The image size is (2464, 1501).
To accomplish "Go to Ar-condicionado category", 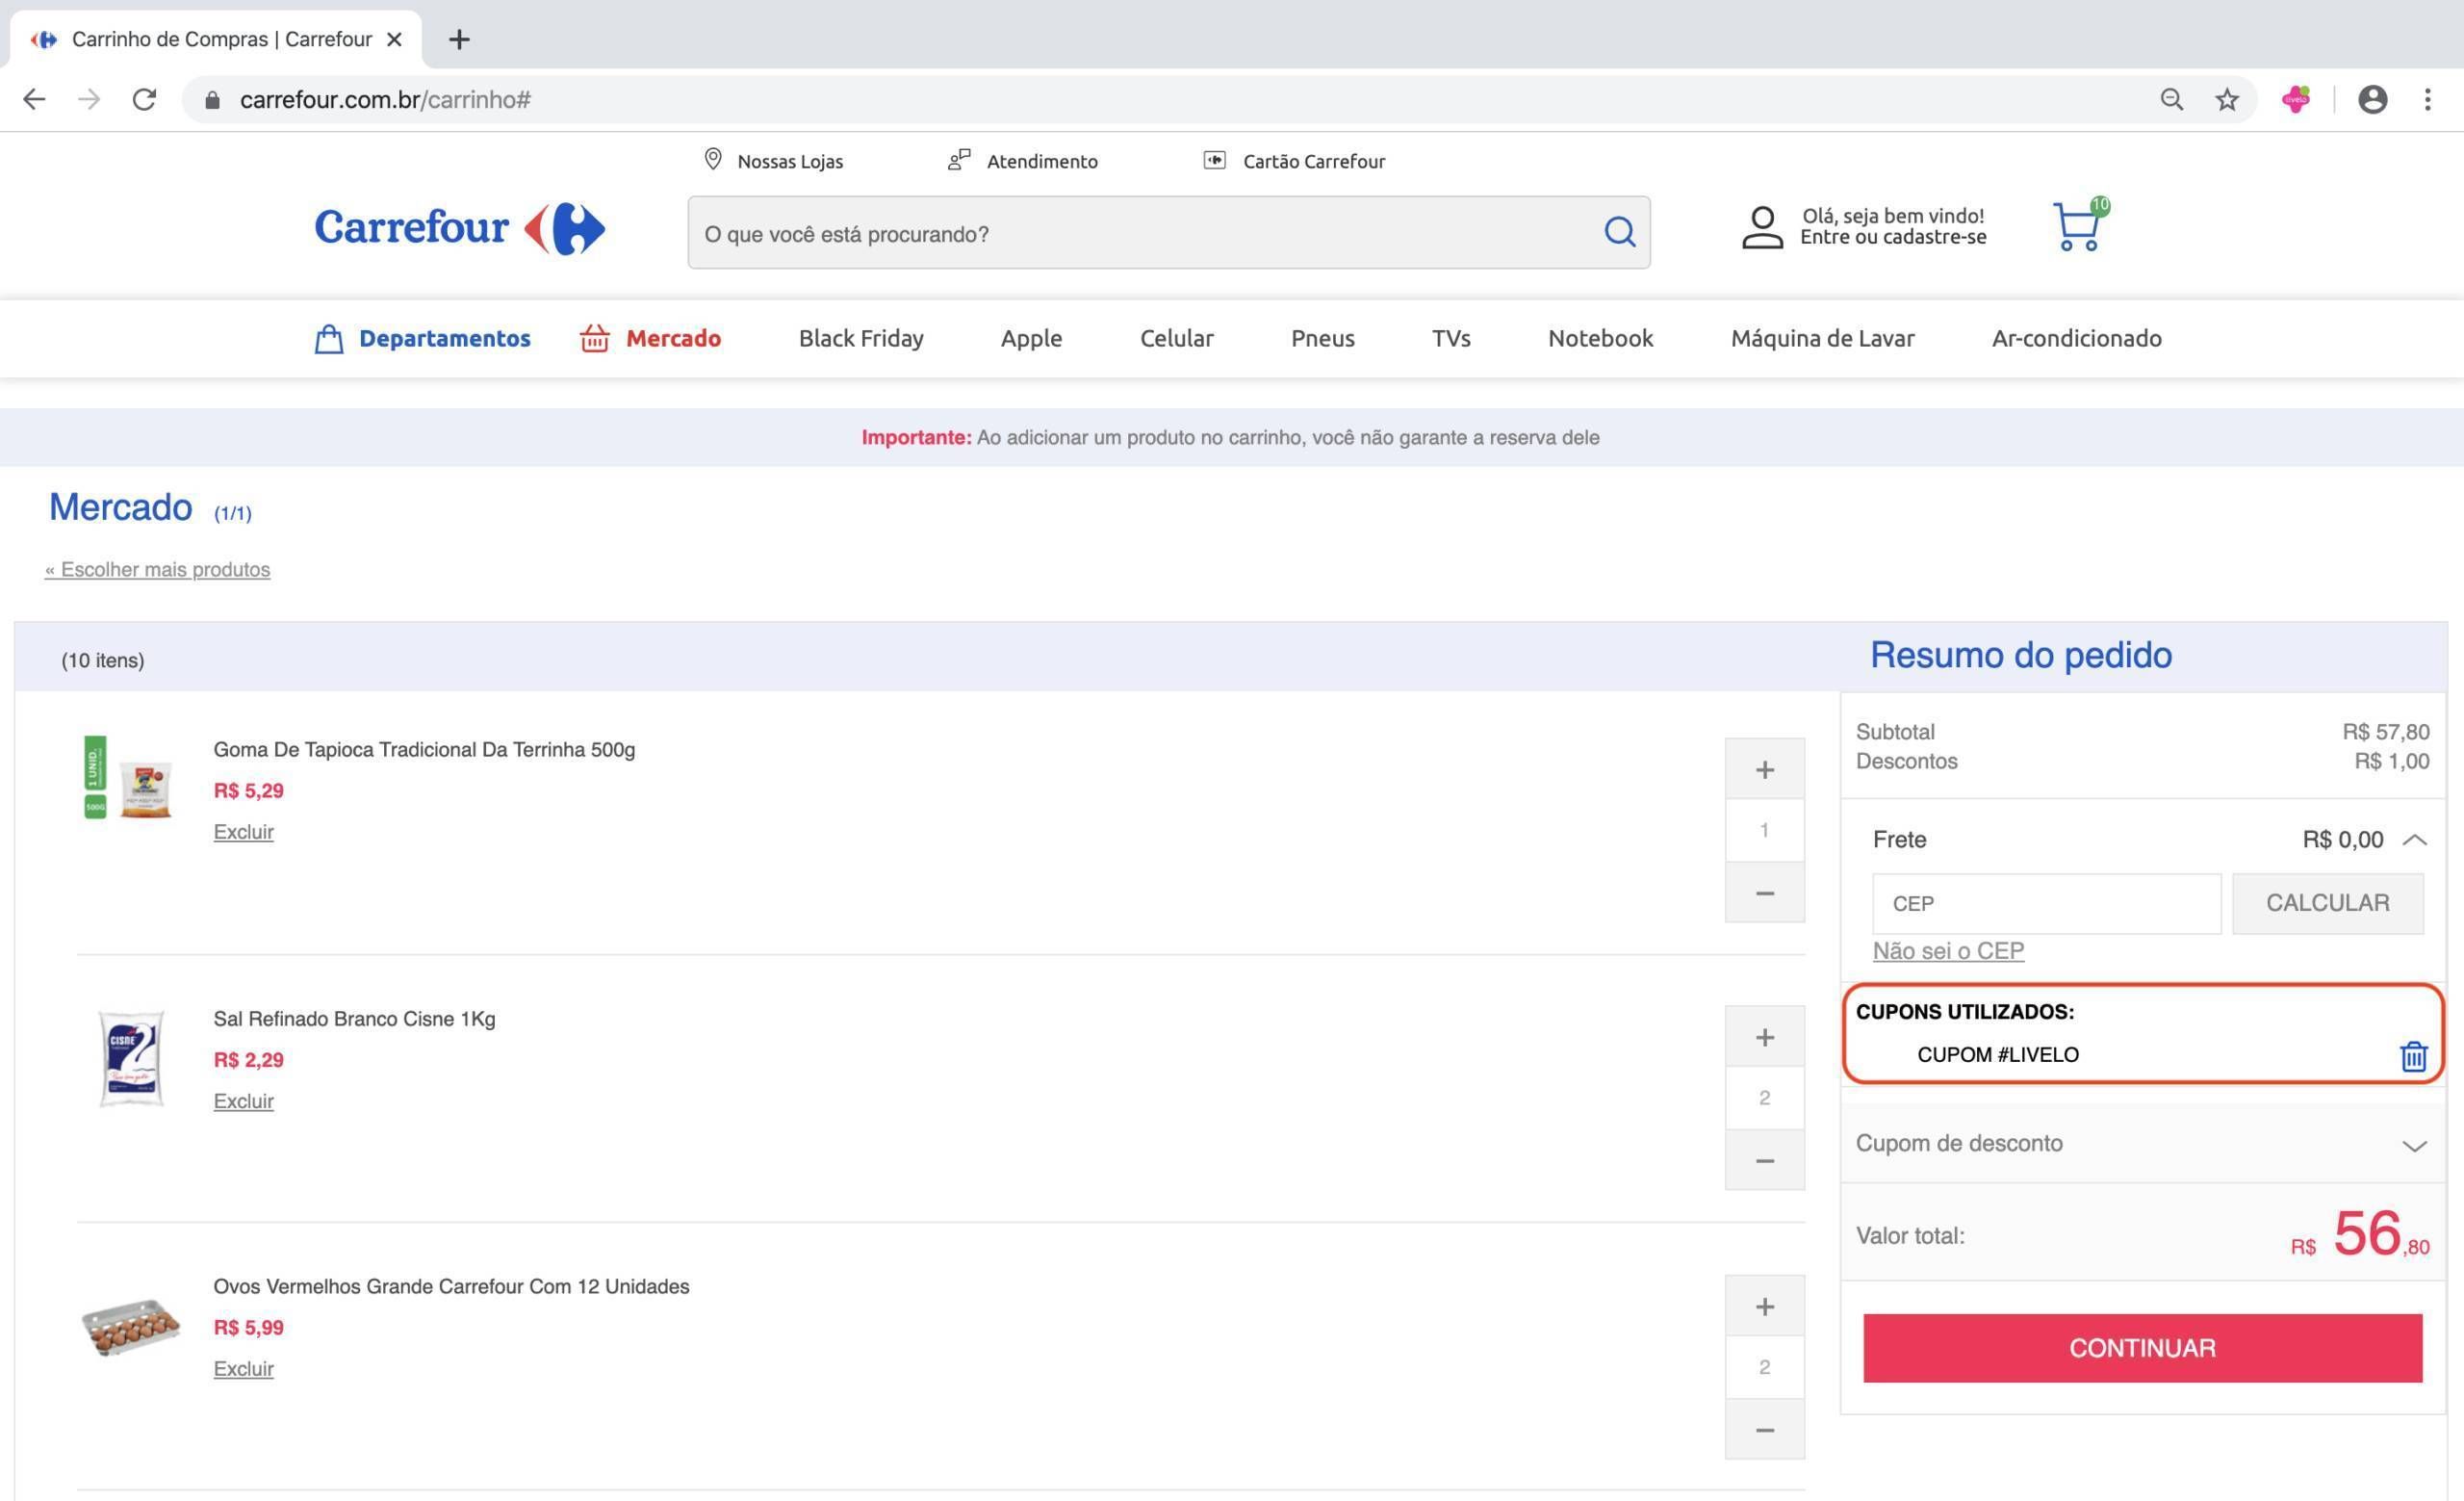I will [2076, 338].
